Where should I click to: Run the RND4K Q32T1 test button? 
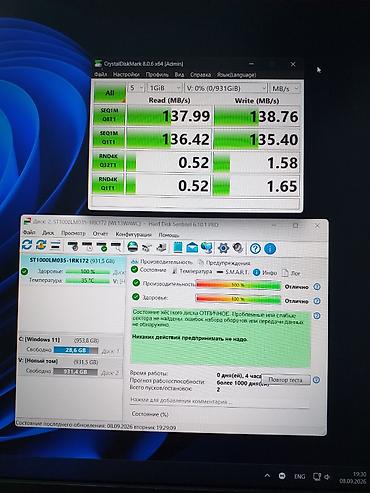pyautogui.click(x=108, y=161)
